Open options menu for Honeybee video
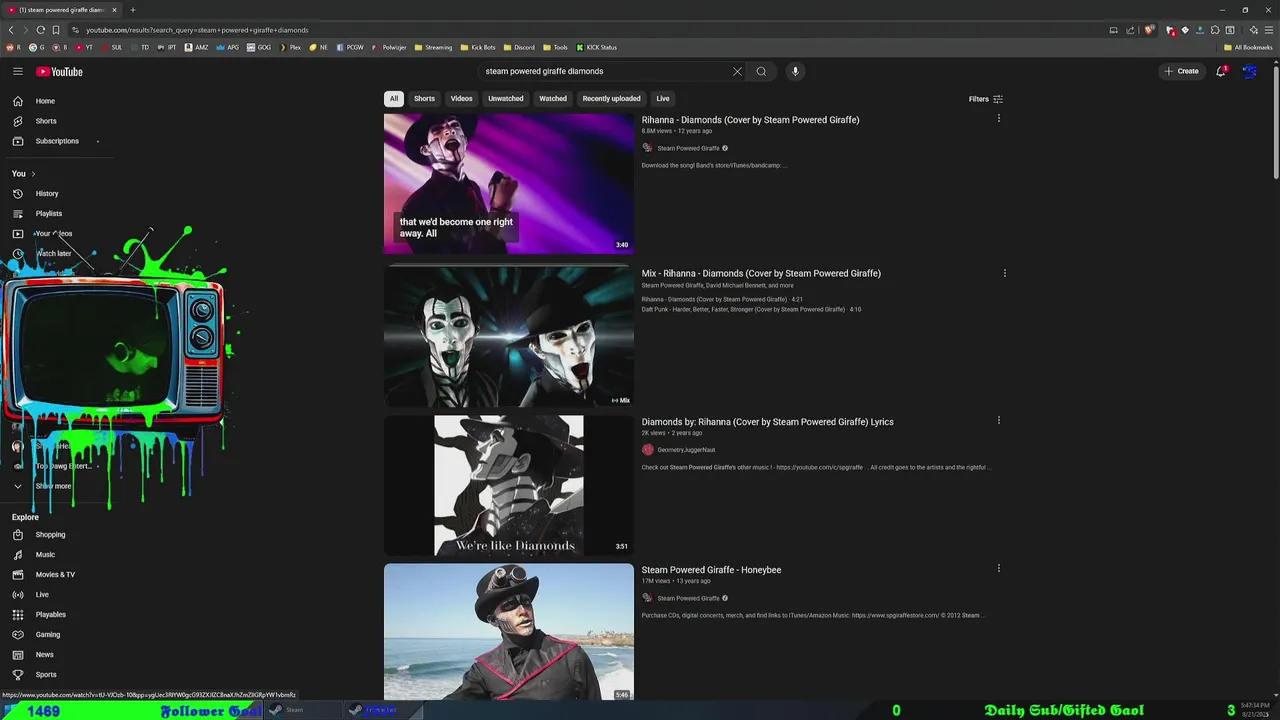The width and height of the screenshot is (1280, 720). point(998,568)
